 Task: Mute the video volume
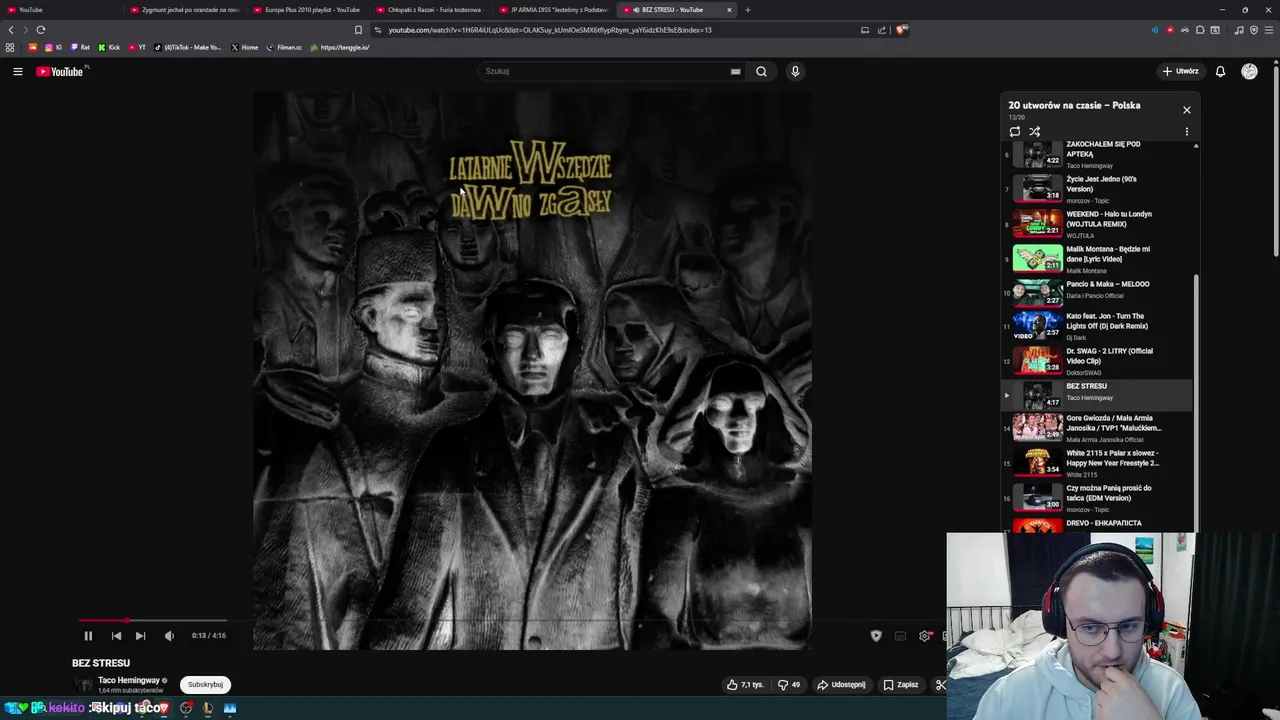[169, 636]
